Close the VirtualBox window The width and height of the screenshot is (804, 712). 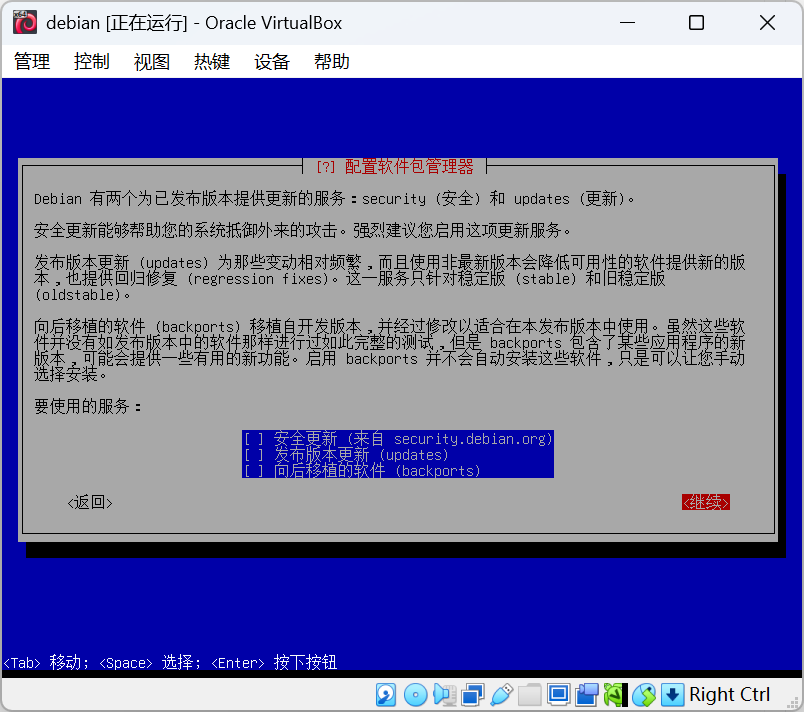pos(767,23)
